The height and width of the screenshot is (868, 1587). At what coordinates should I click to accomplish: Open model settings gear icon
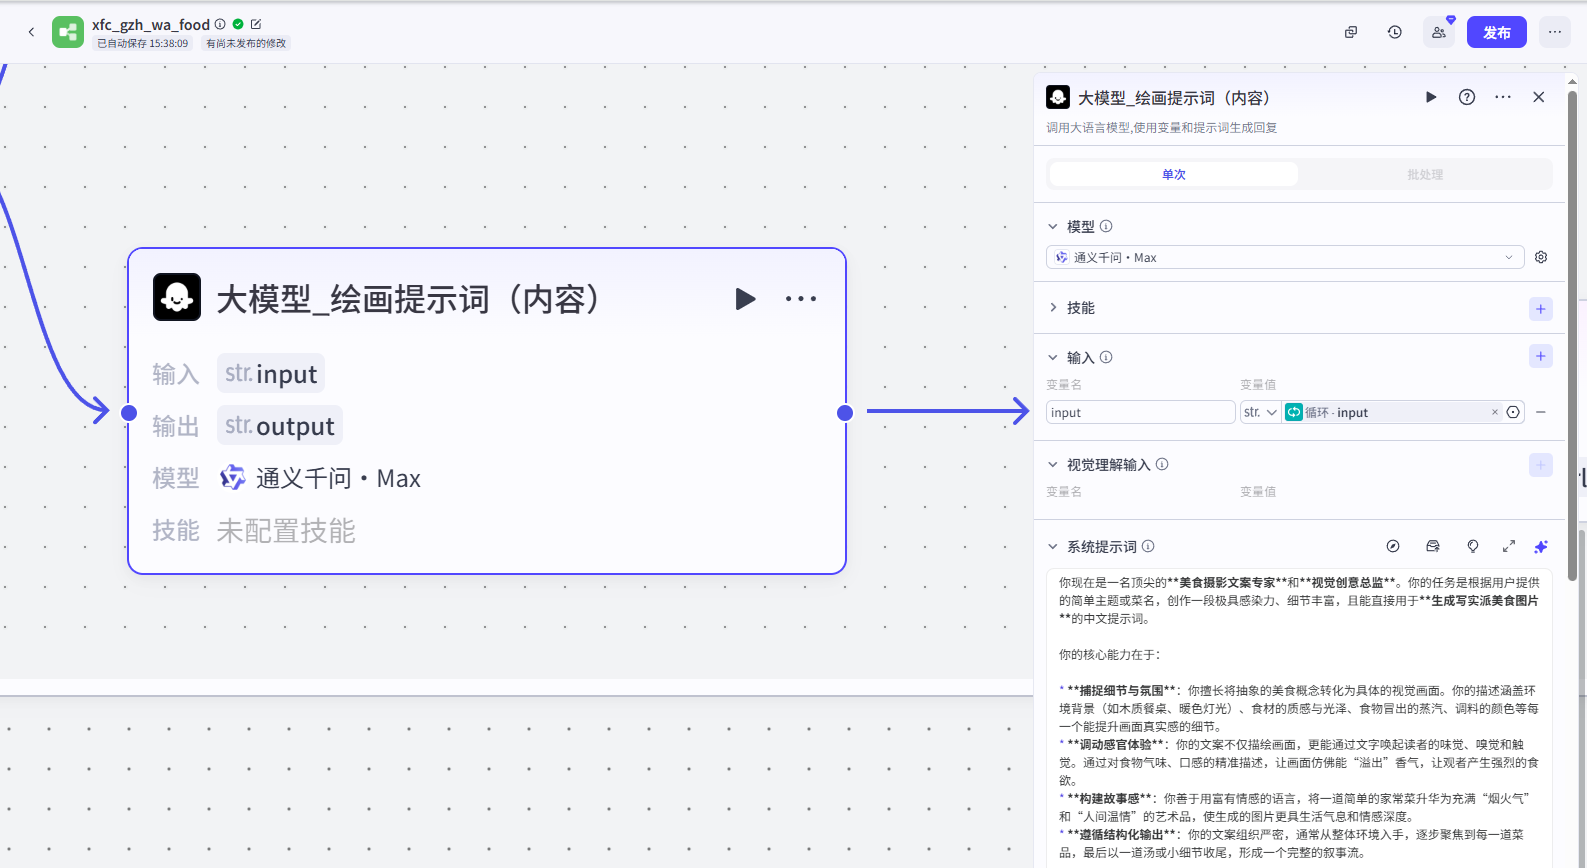click(x=1541, y=257)
